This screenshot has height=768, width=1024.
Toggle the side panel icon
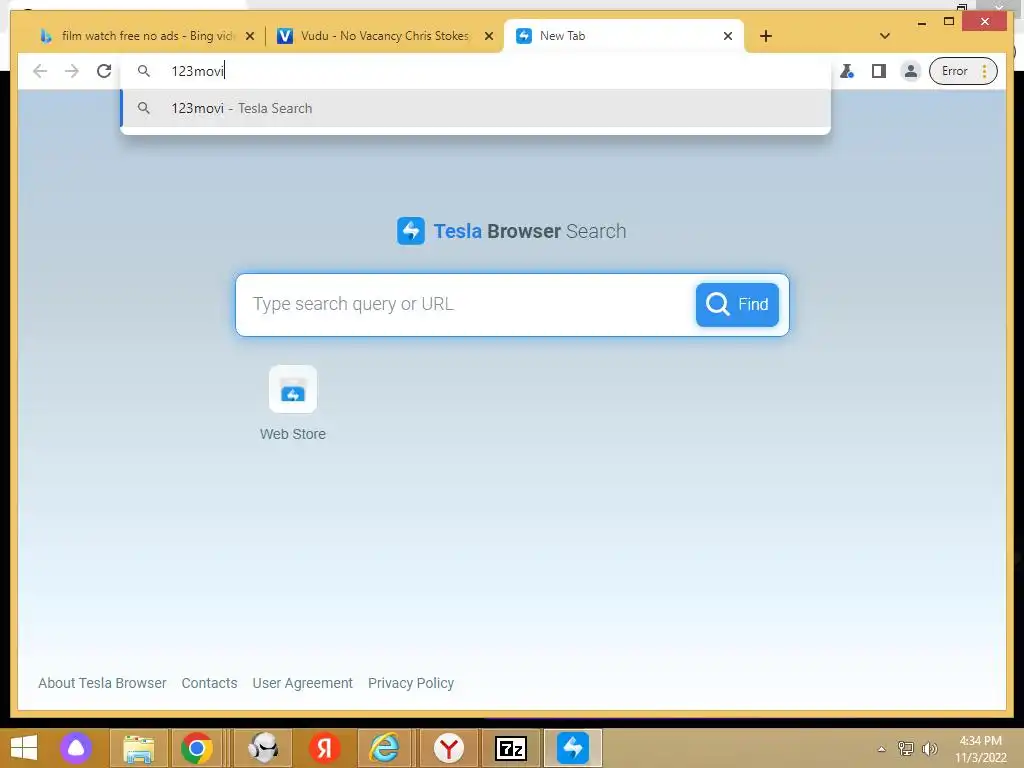879,71
